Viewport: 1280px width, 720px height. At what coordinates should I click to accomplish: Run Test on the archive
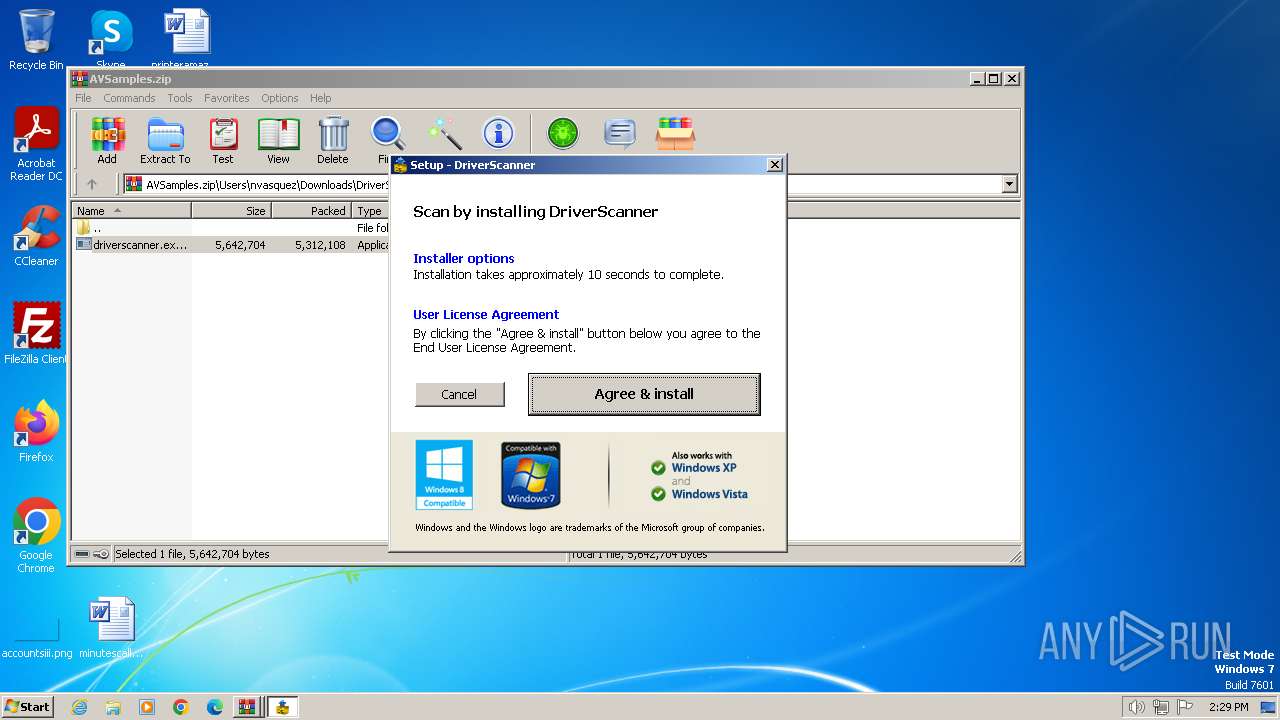click(223, 141)
